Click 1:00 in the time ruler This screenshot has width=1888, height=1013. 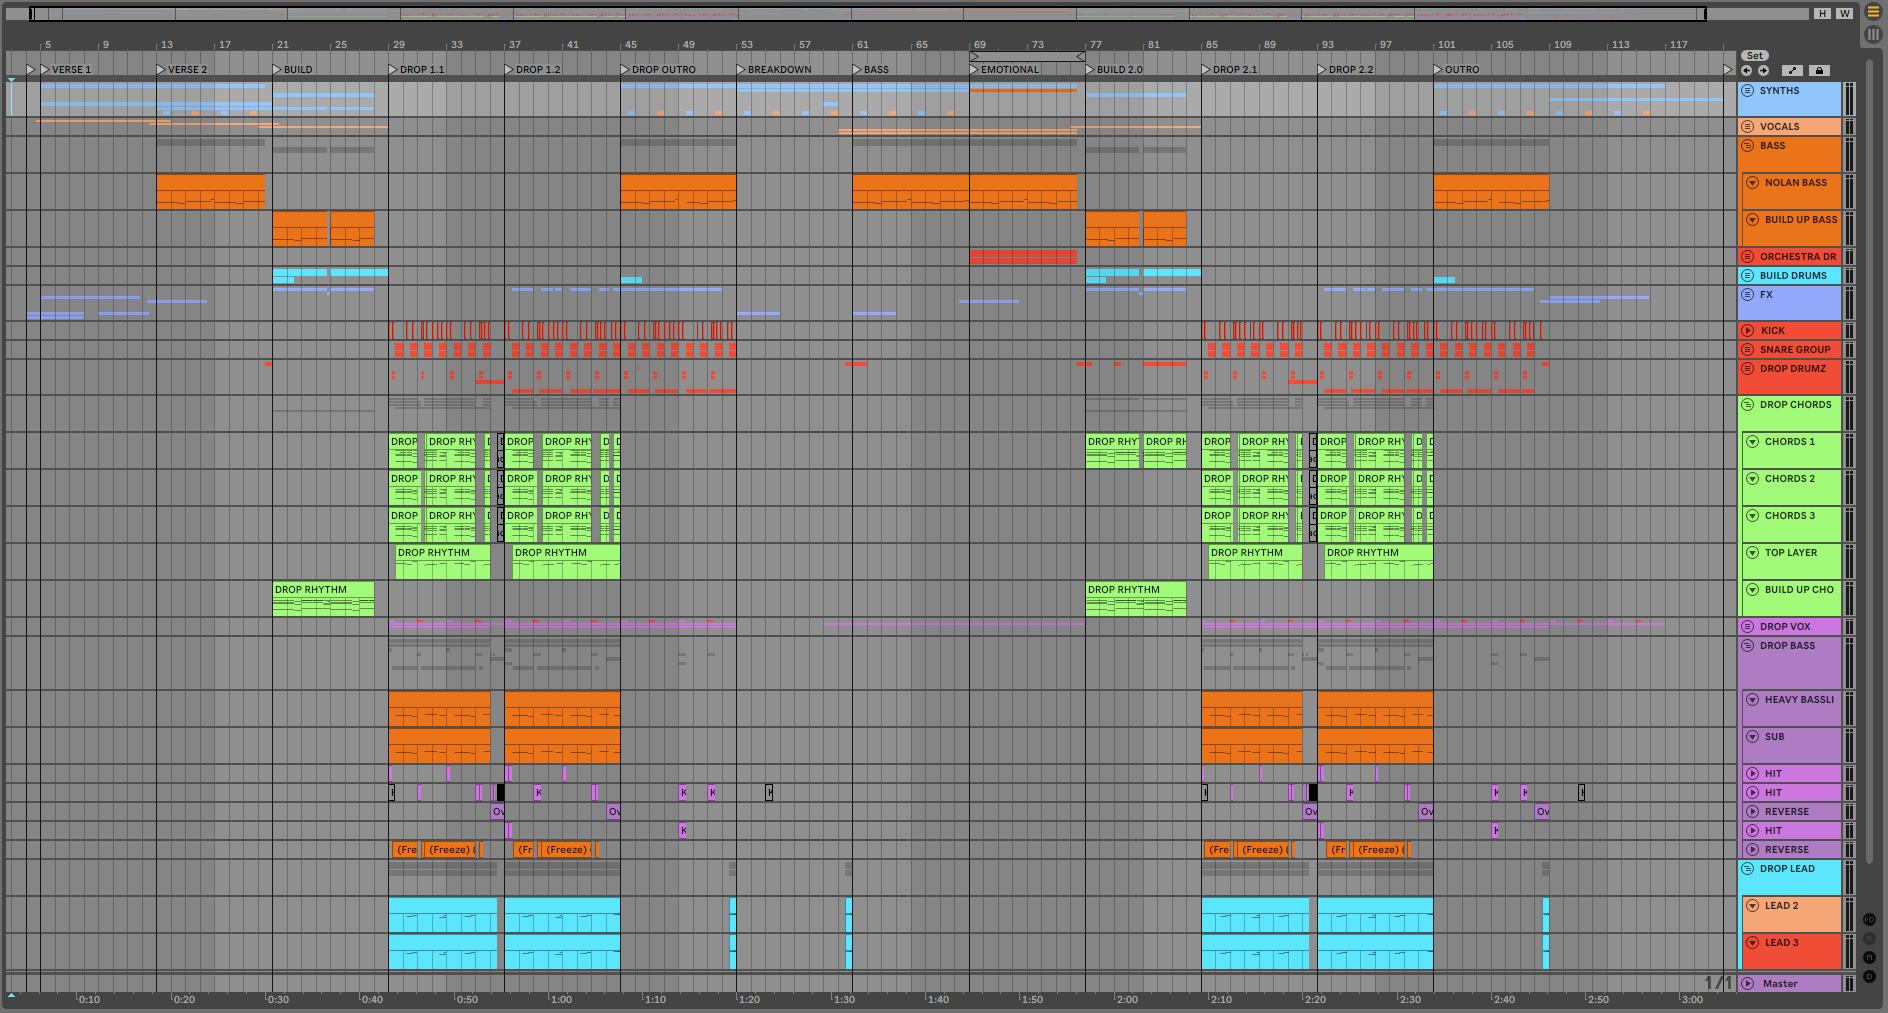tap(561, 999)
